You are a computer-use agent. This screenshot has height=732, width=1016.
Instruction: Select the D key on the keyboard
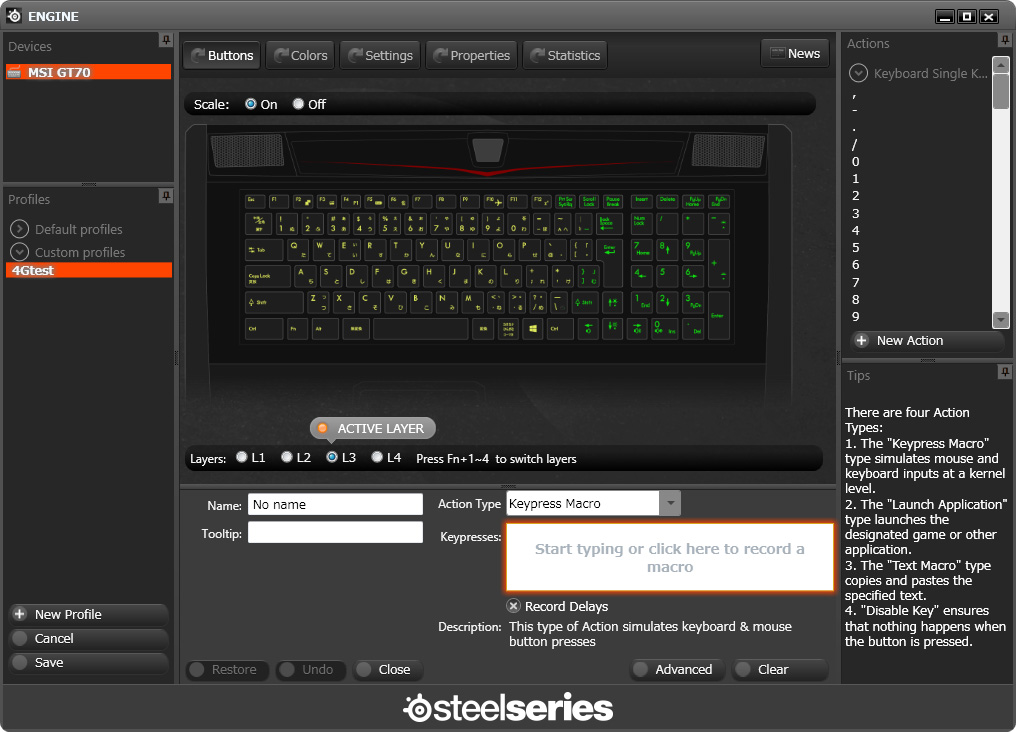tap(356, 276)
